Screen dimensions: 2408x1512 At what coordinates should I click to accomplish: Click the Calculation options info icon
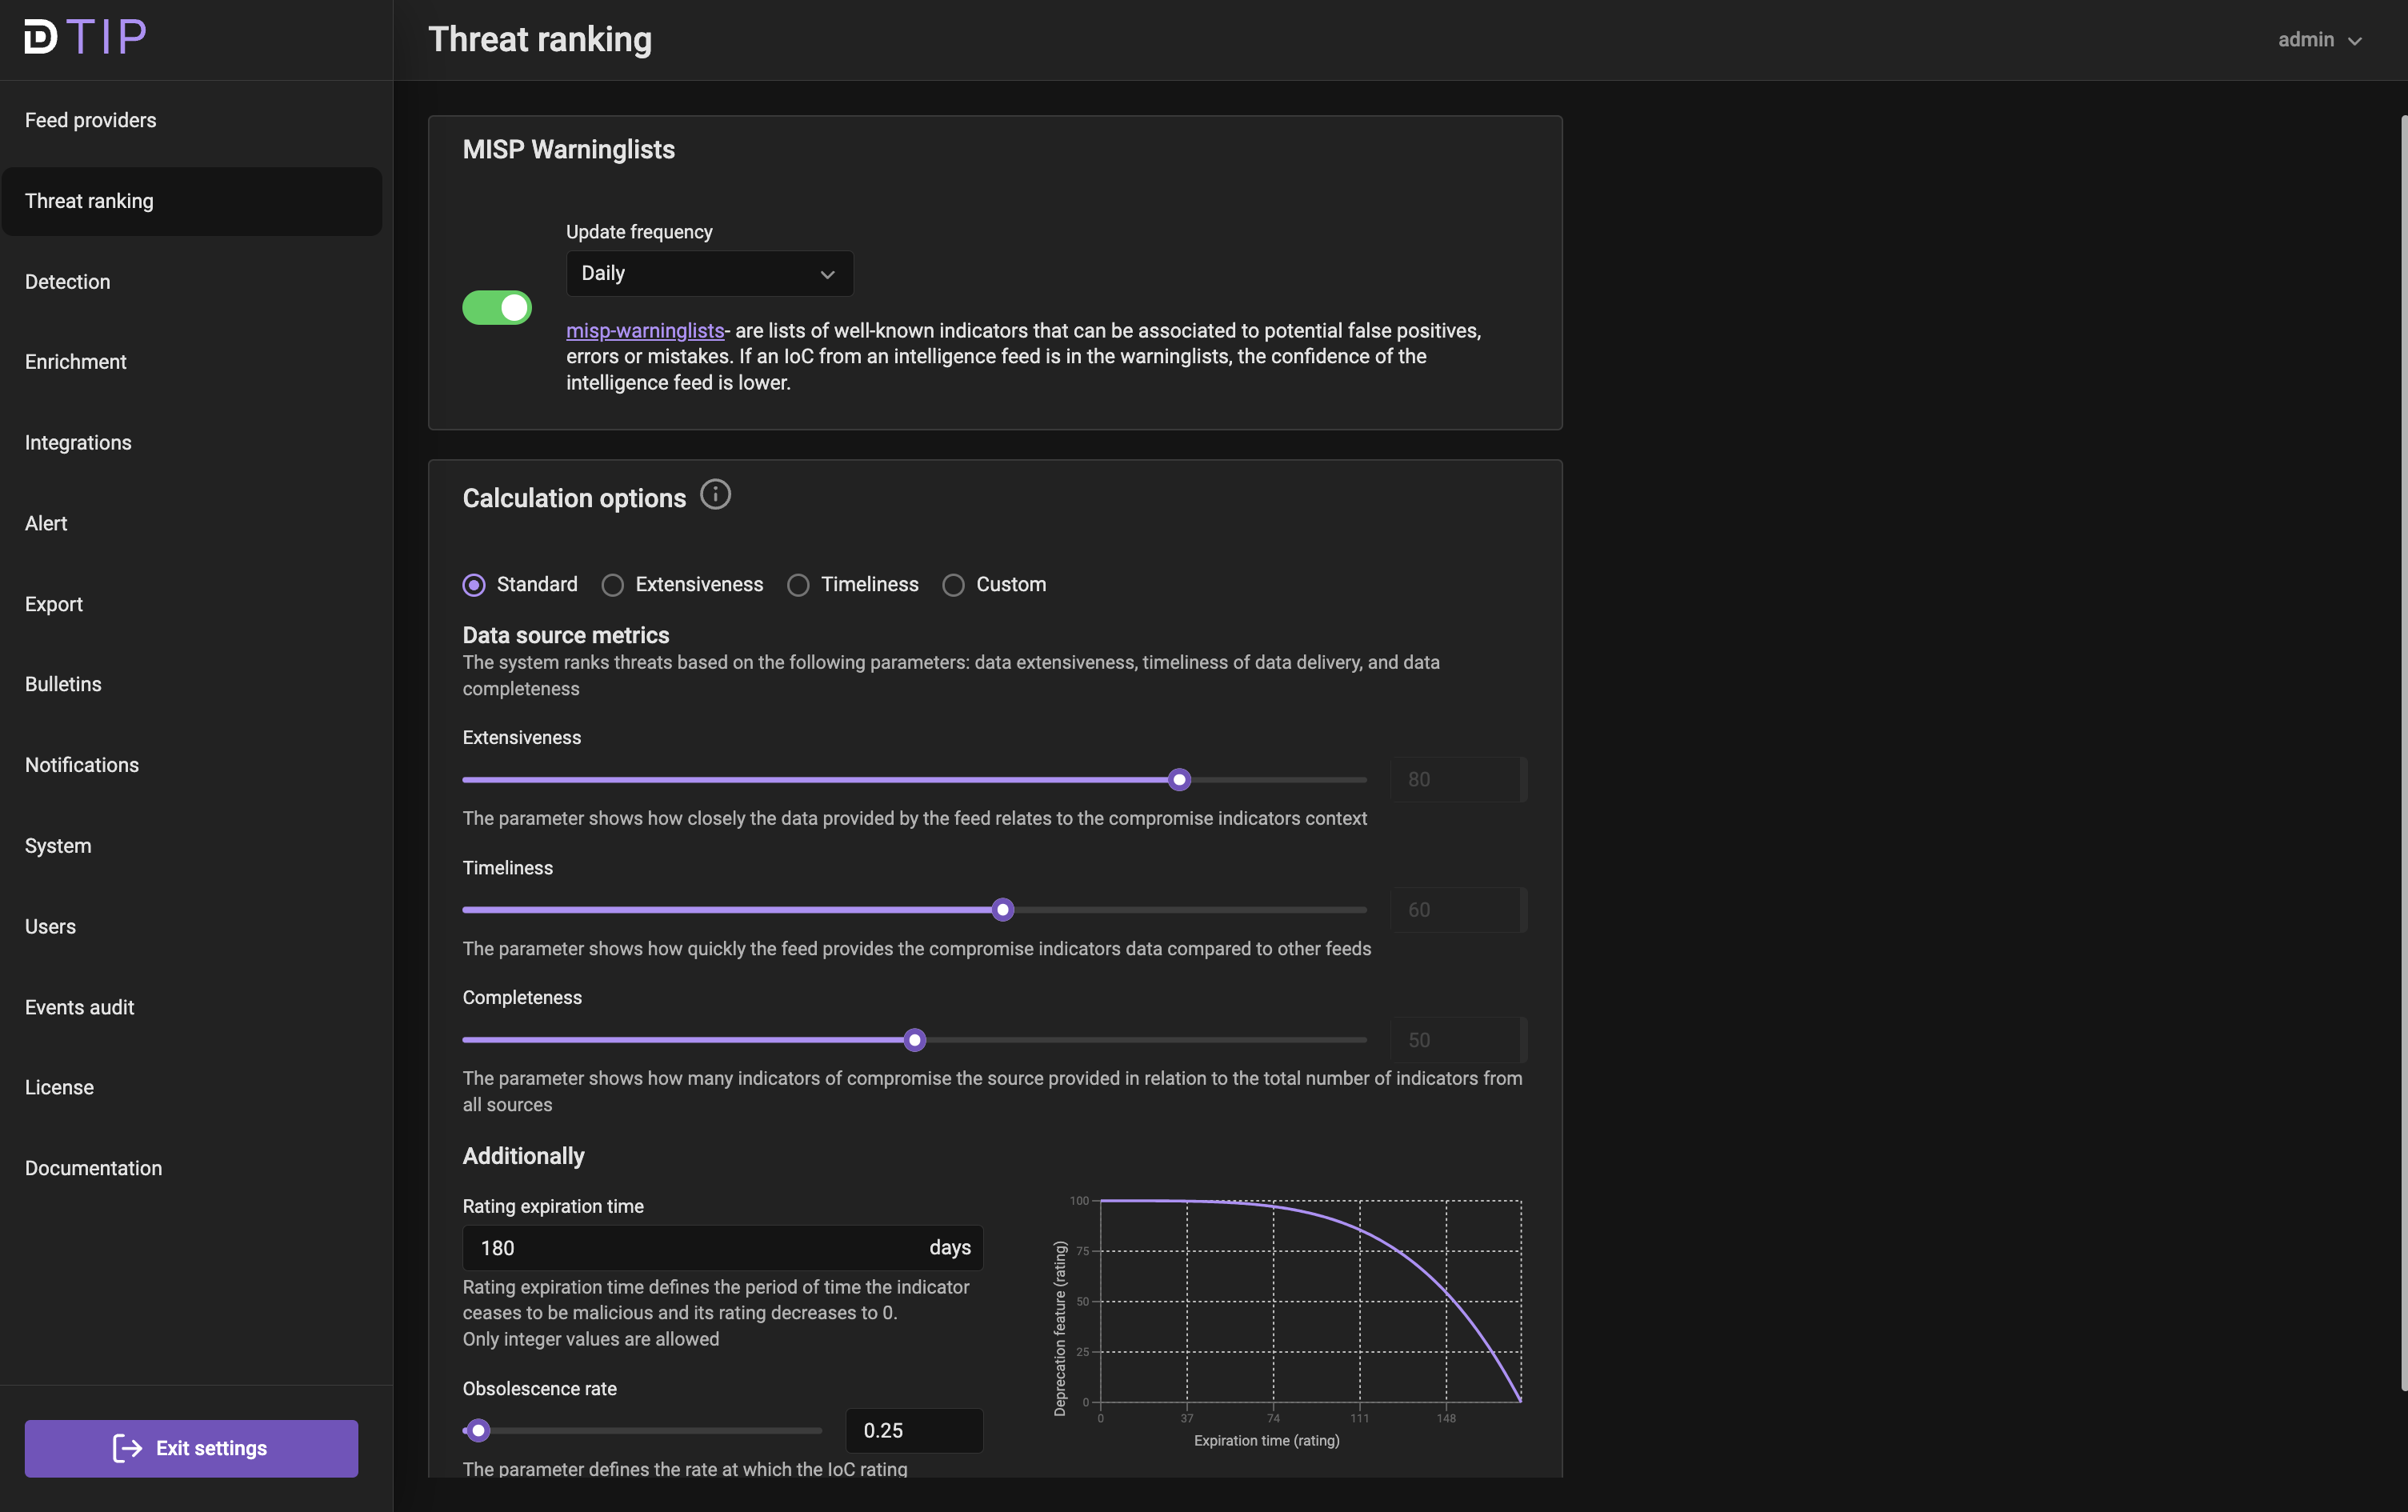pyautogui.click(x=715, y=494)
